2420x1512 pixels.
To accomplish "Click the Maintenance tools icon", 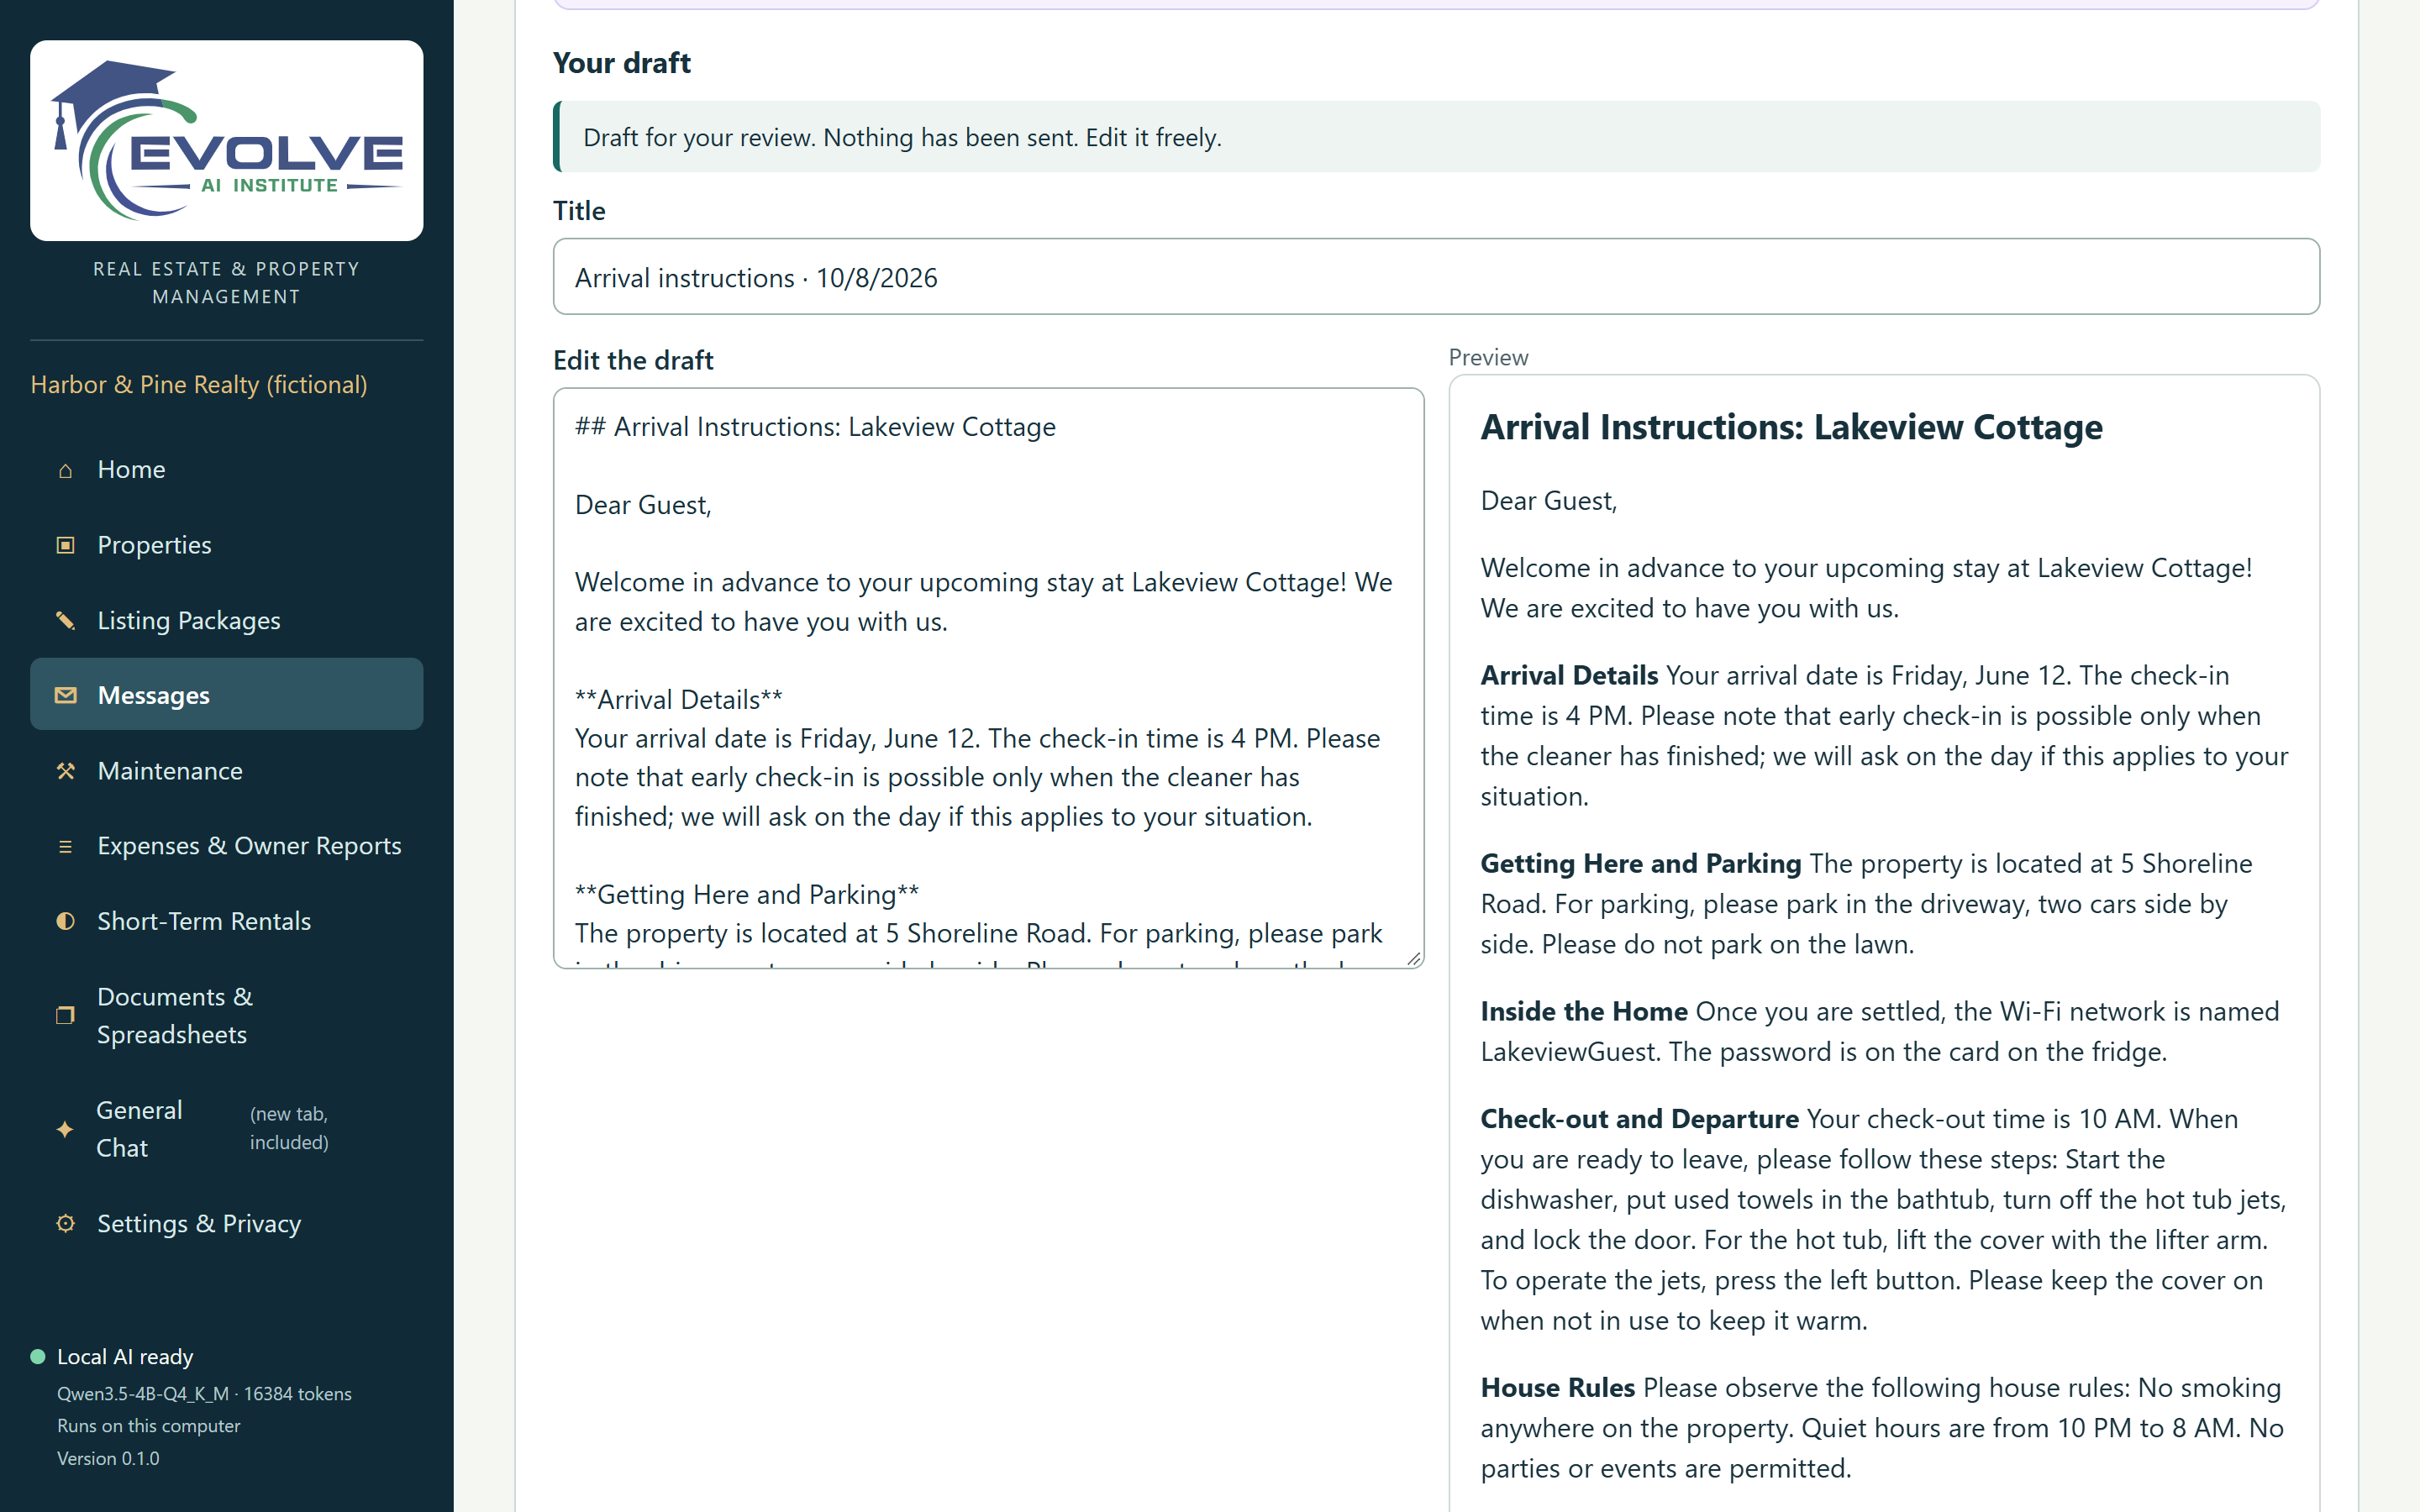I will [x=65, y=771].
